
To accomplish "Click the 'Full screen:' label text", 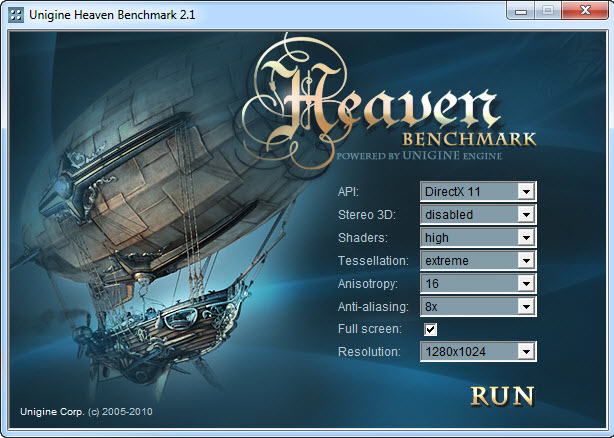I will point(370,329).
